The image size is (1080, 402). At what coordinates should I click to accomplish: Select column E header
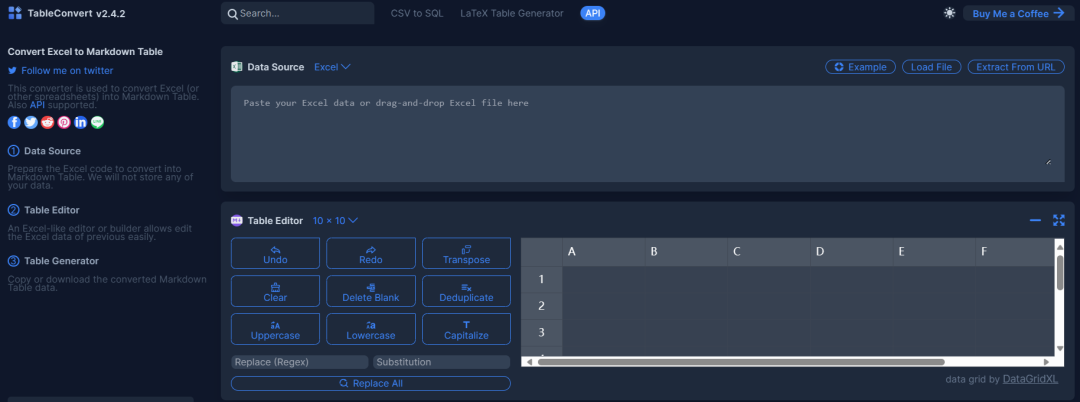click(x=935, y=252)
